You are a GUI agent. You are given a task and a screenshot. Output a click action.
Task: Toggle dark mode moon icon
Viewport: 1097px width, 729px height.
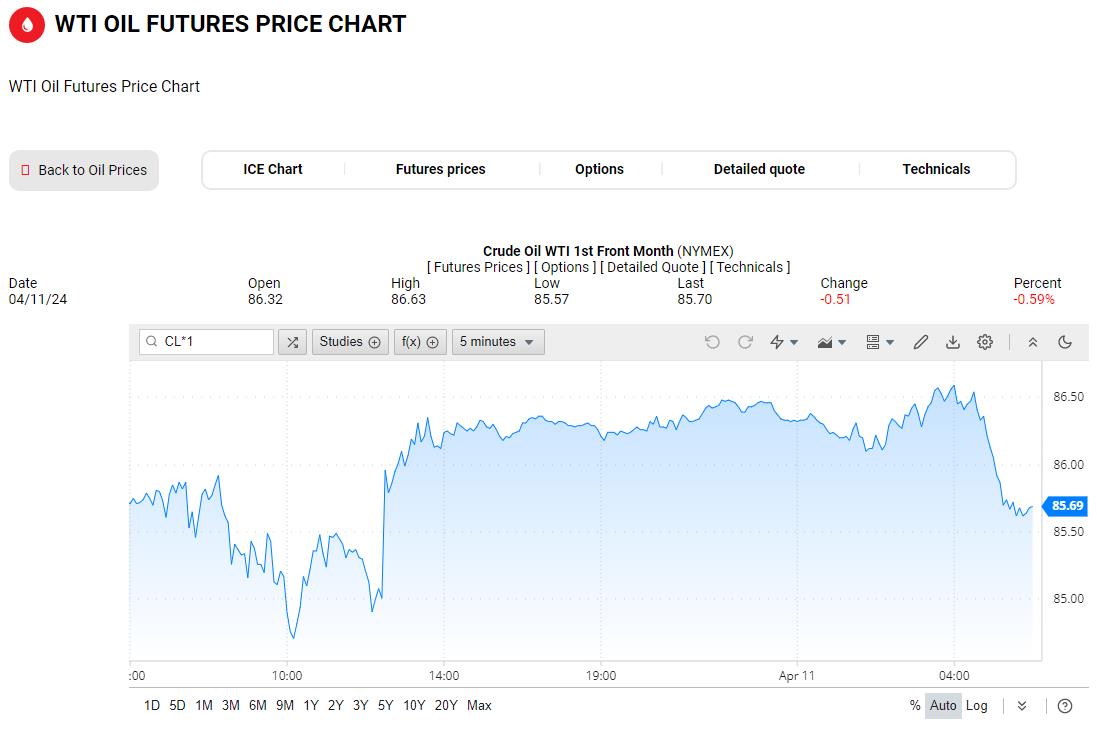click(x=1065, y=342)
